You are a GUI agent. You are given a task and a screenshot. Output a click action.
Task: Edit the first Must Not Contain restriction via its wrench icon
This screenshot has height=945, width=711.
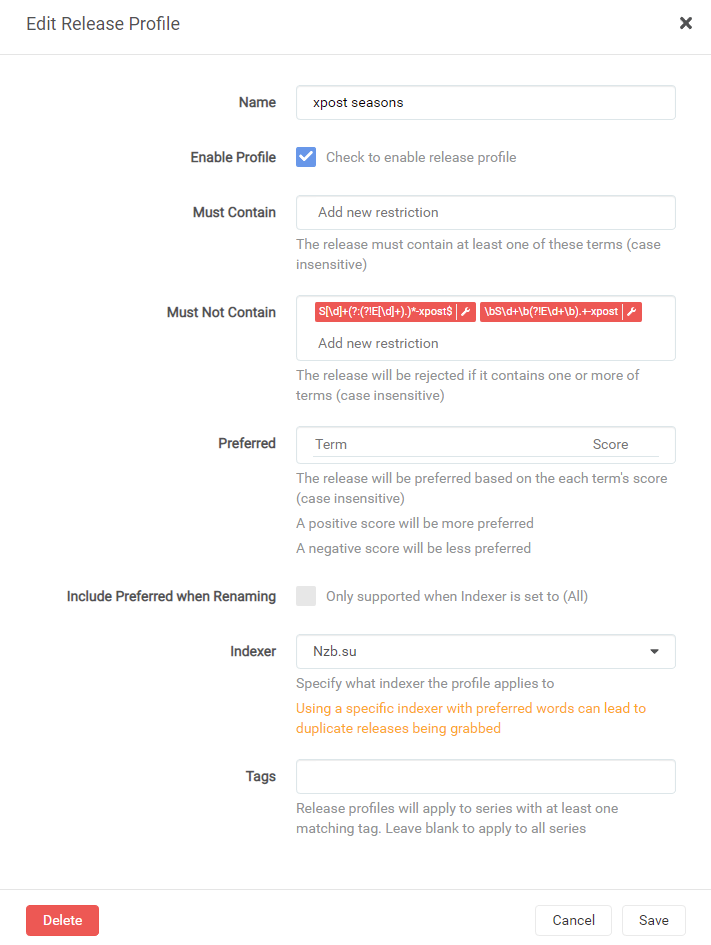tap(465, 311)
